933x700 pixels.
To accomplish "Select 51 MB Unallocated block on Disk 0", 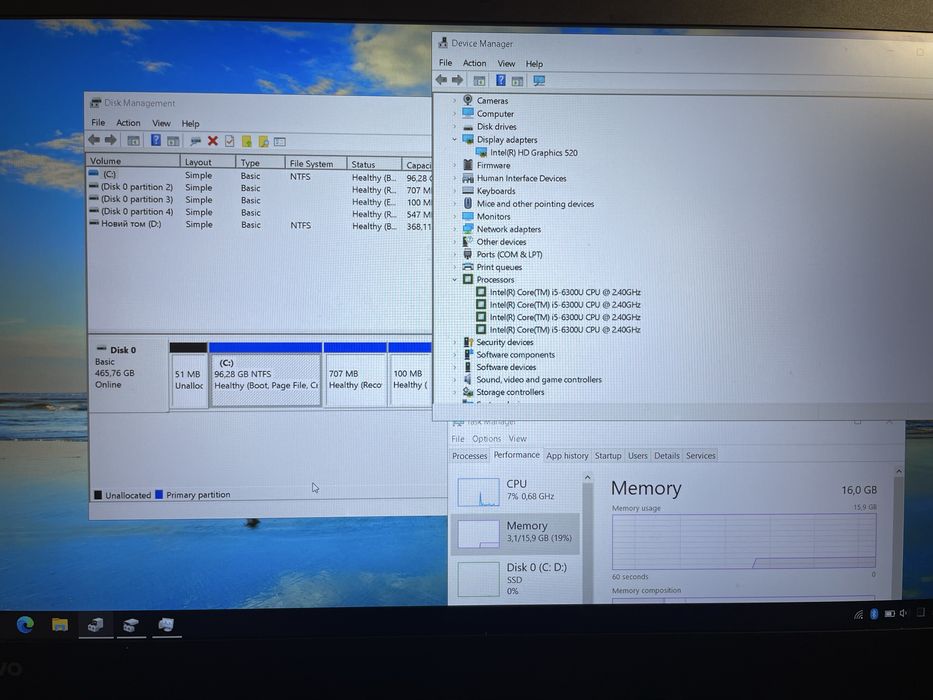I will point(189,375).
